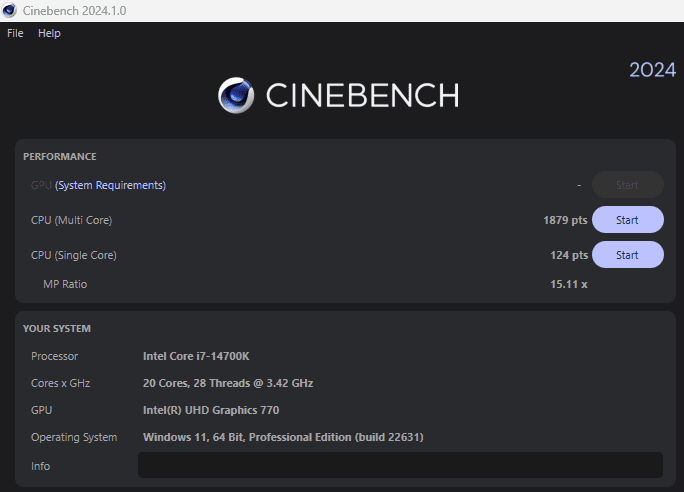
Task: Click the Windows 11 operating system value
Action: (283, 437)
